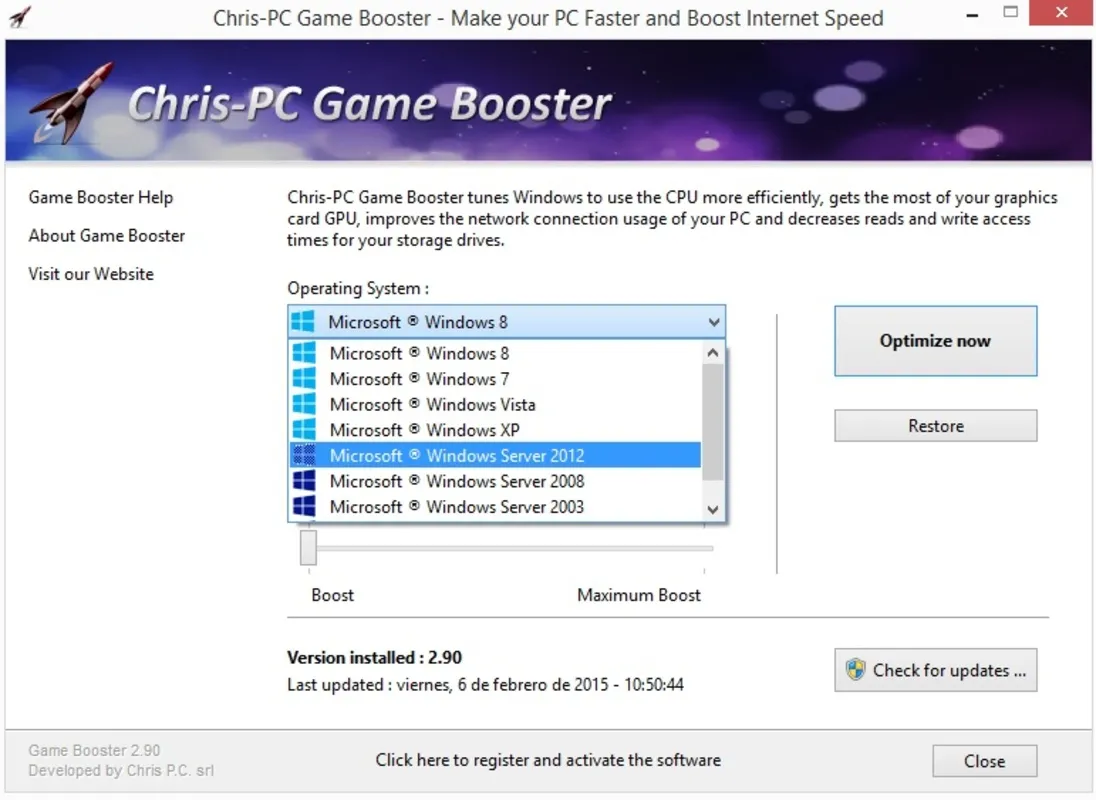Click the dropdown list scrollbar thumb

[712, 422]
